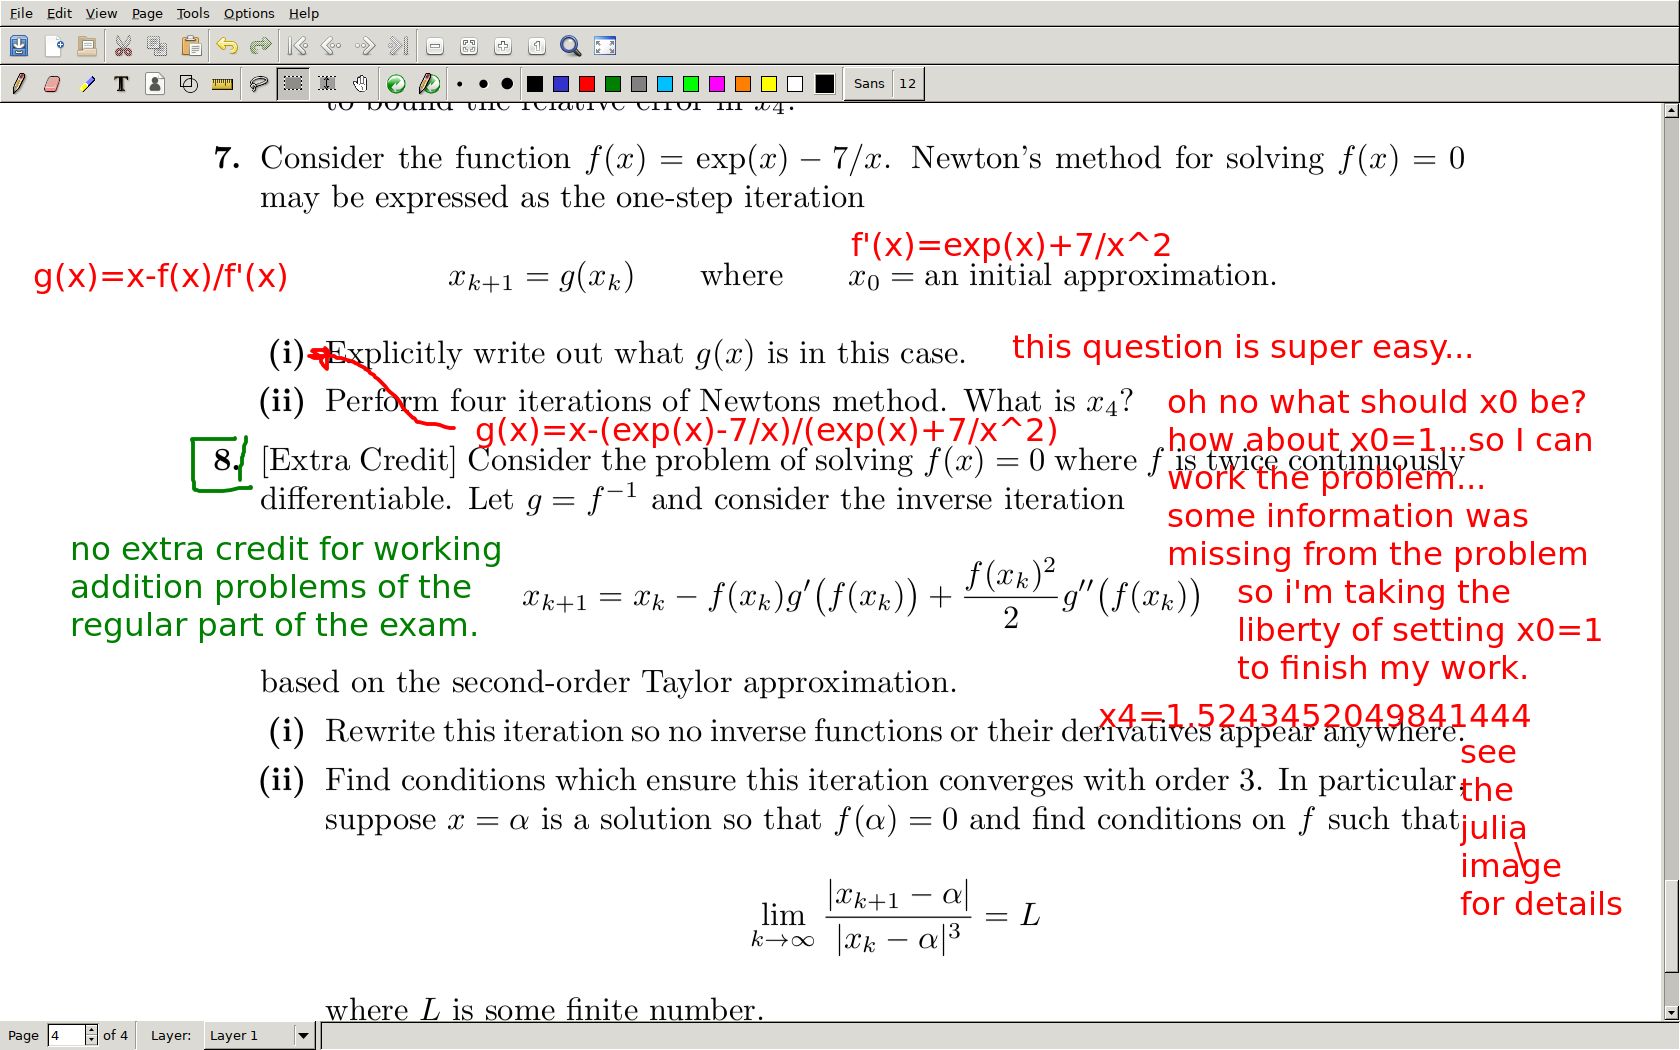Click the Undo arrow
The height and width of the screenshot is (1050, 1680).
pos(227,46)
